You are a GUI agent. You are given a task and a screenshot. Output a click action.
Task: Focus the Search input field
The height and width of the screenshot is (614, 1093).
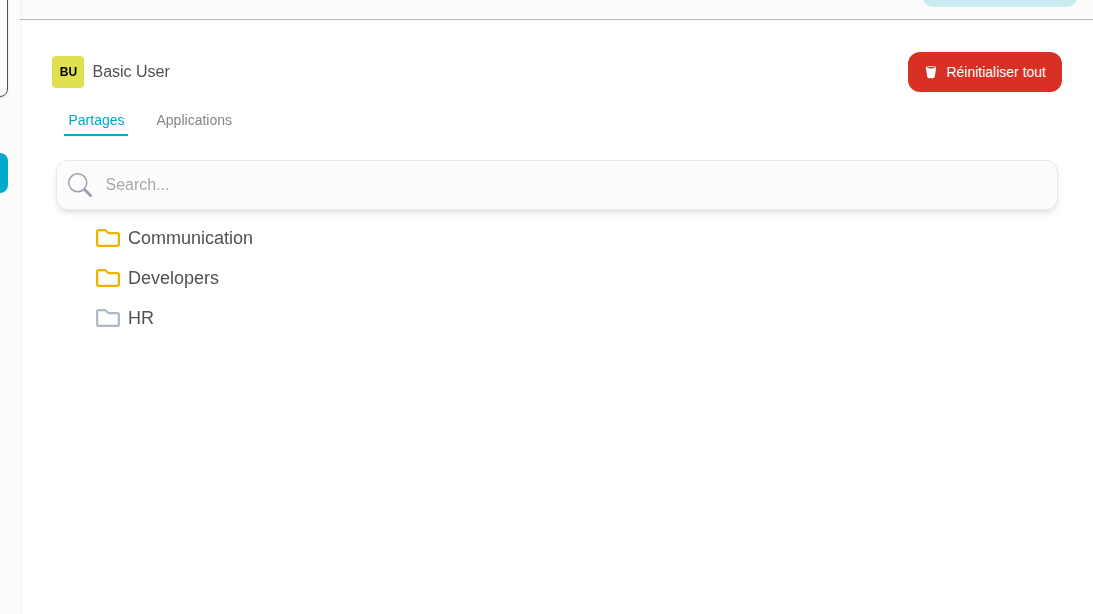pos(570,185)
